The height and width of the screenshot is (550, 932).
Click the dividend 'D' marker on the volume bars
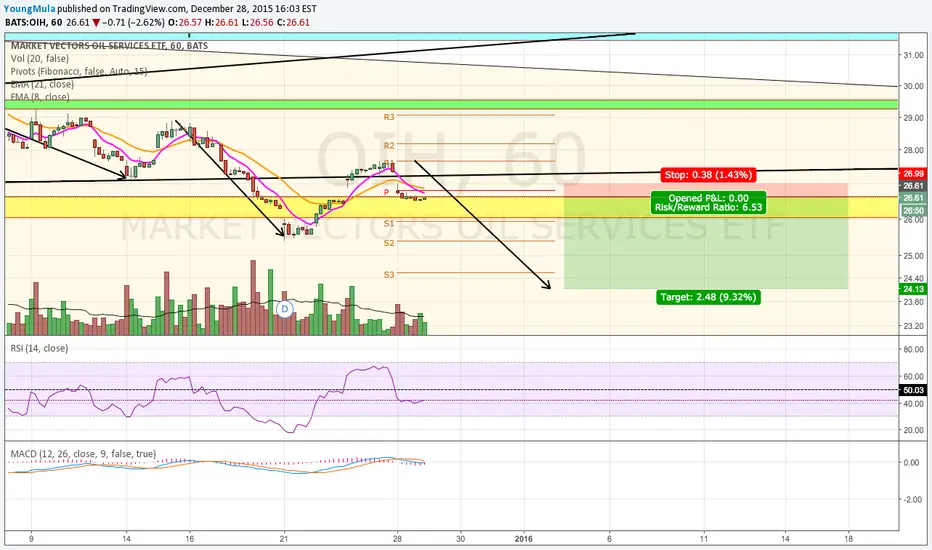point(285,309)
